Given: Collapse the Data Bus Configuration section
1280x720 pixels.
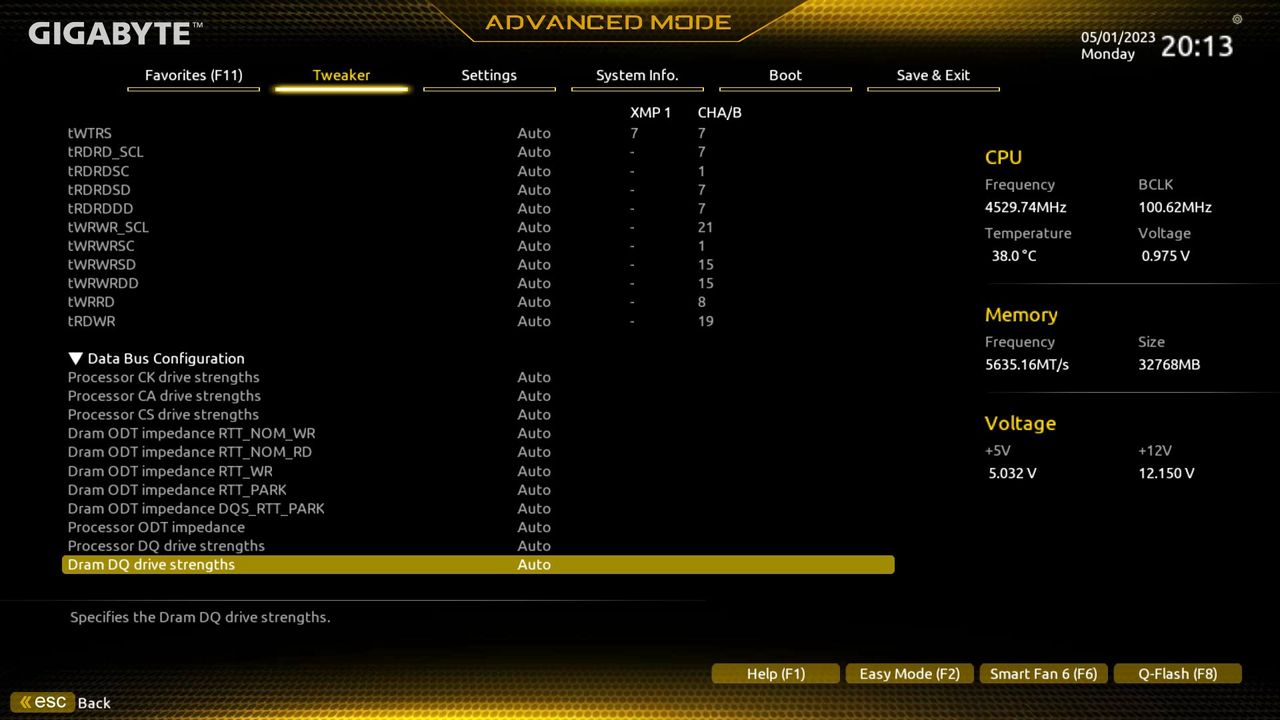Looking at the screenshot, I should coord(156,358).
